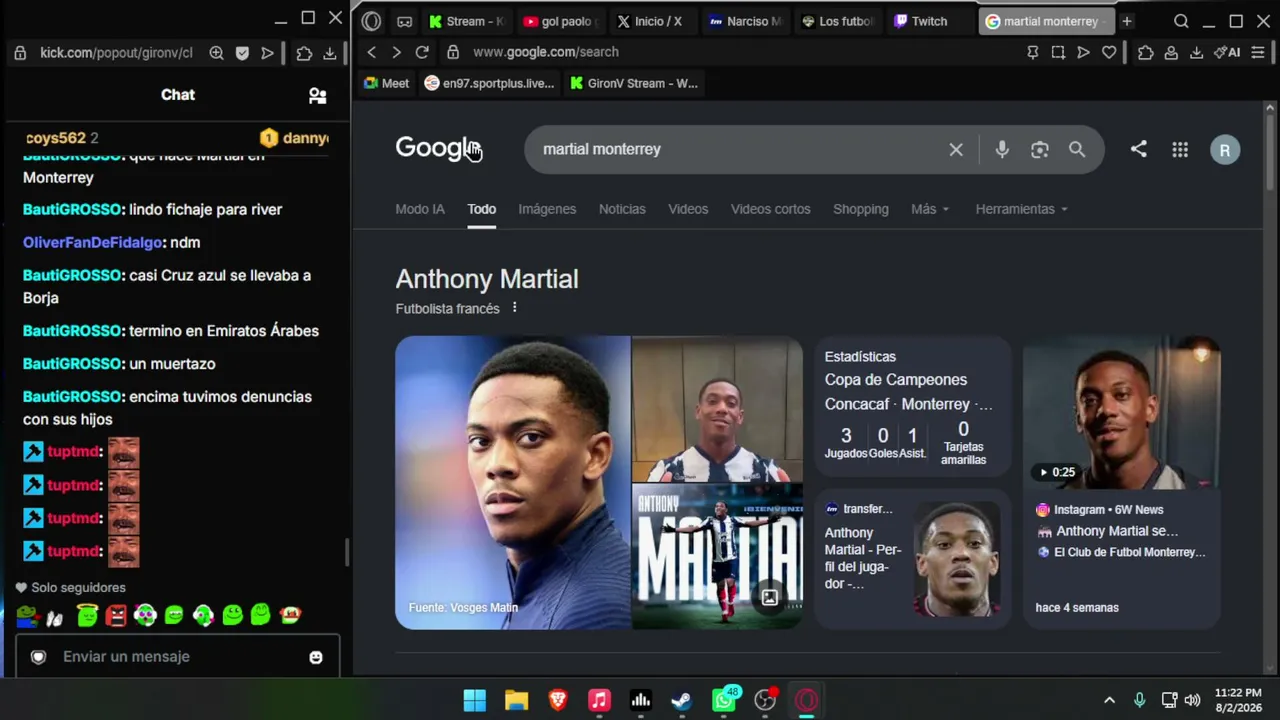Open the en97.sportplus.live bookmark

pos(489,83)
